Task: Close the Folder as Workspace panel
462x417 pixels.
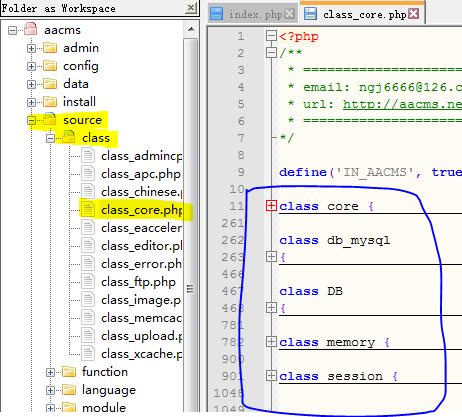Action: coord(191,7)
